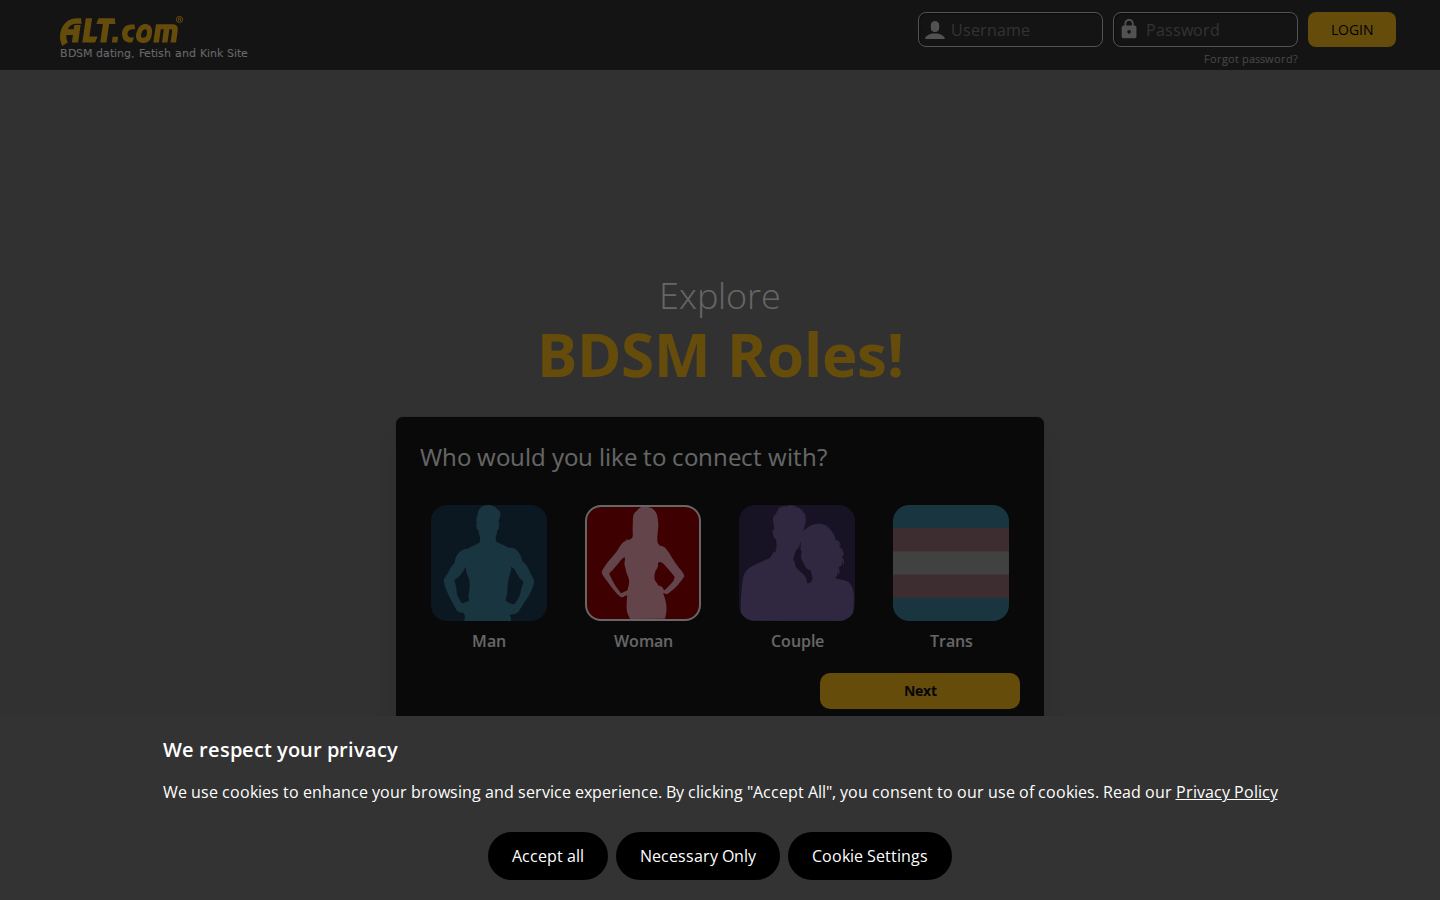Click the Next button
Screen dimensions: 1440x900
pyautogui.click(x=920, y=691)
